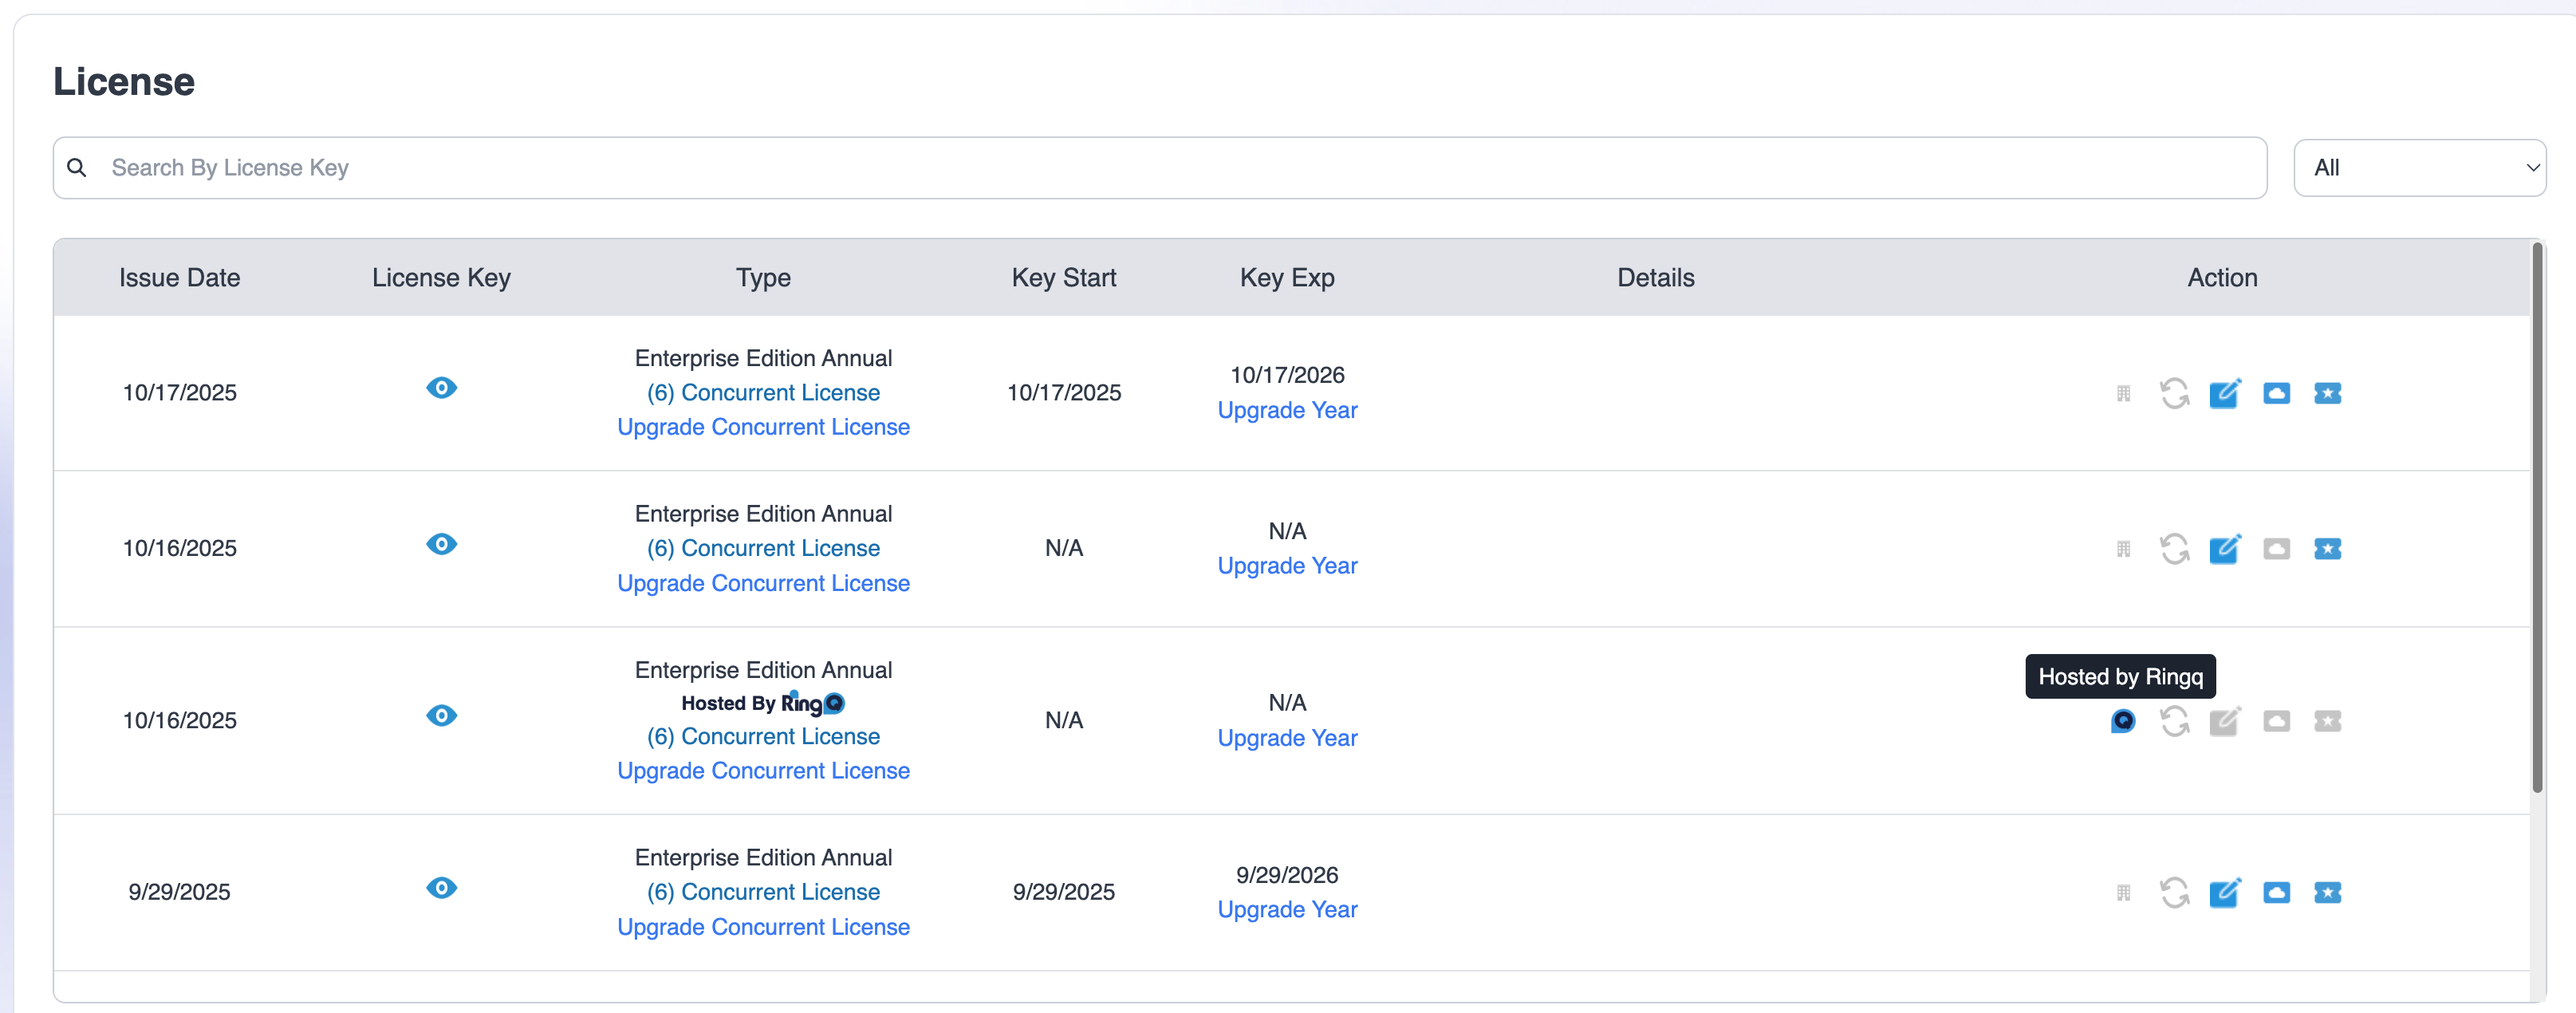Click the building icon on the 10/17/2025 row
2576x1013 pixels.
(2123, 393)
